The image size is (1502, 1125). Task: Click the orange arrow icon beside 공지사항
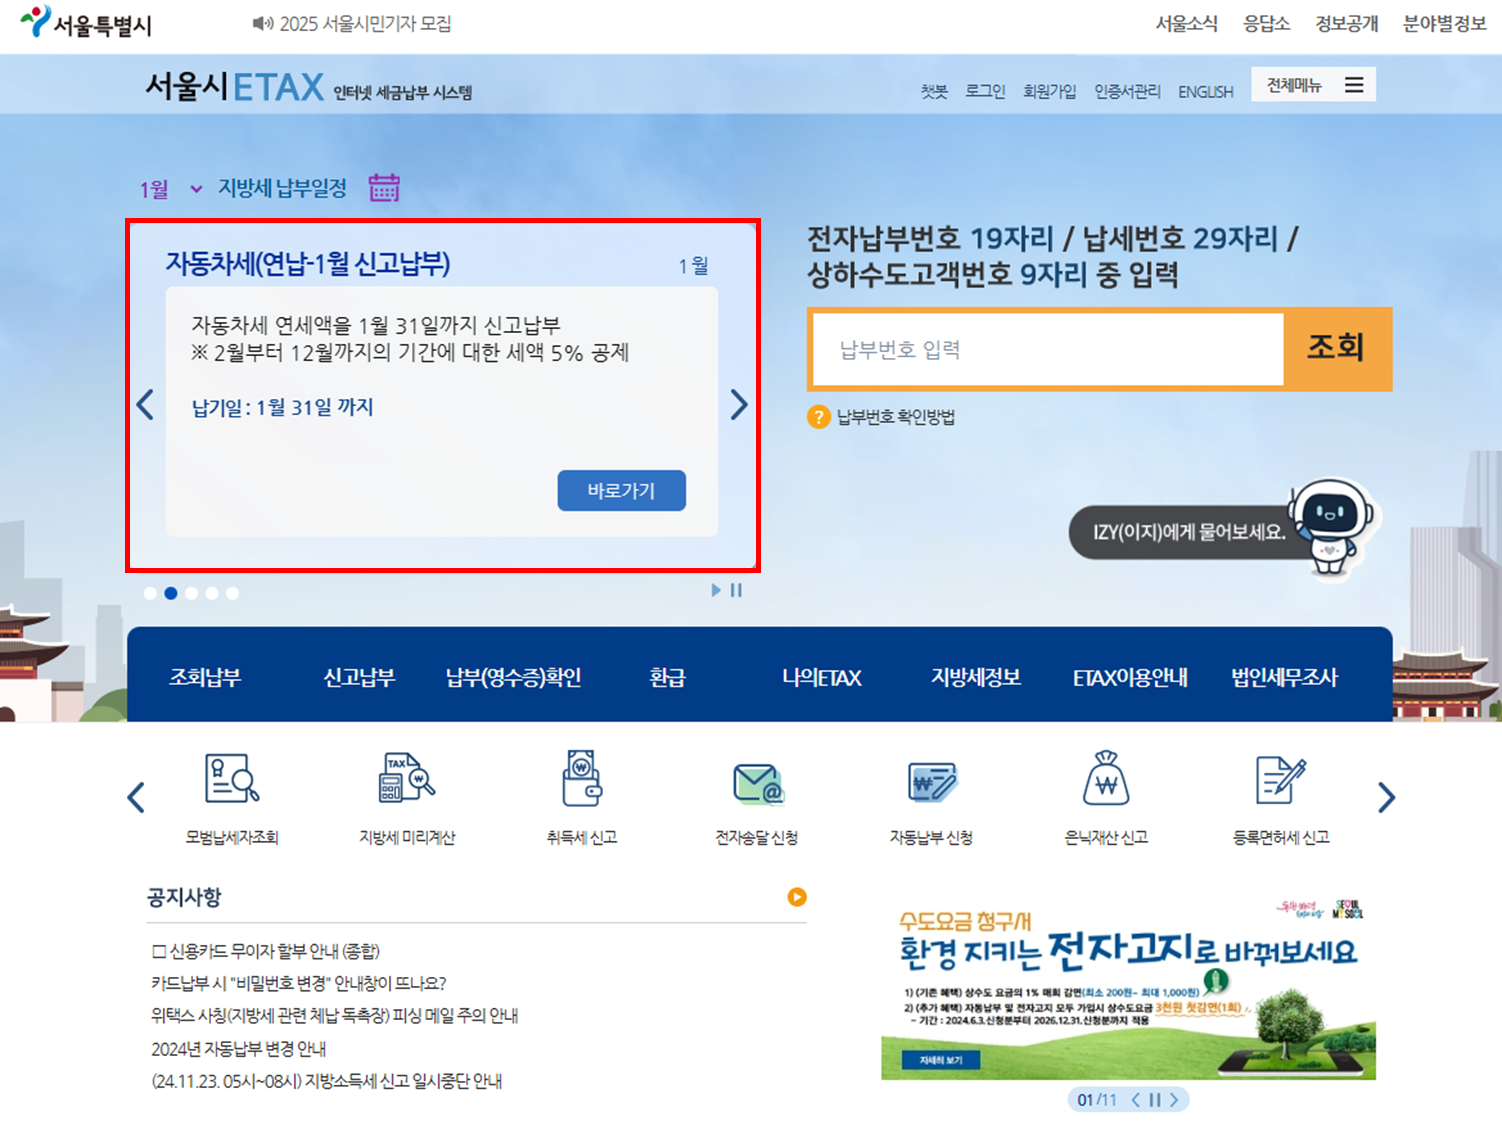click(x=797, y=897)
